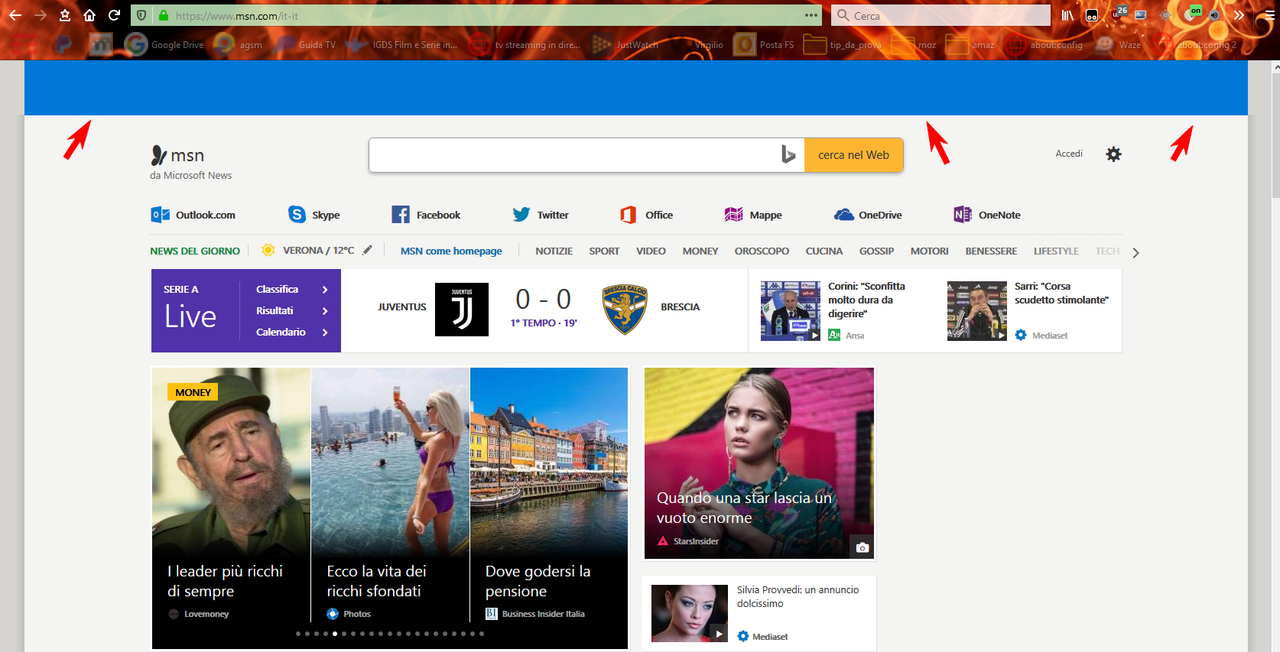
Task: Go back with the browser back arrow
Action: (x=15, y=15)
